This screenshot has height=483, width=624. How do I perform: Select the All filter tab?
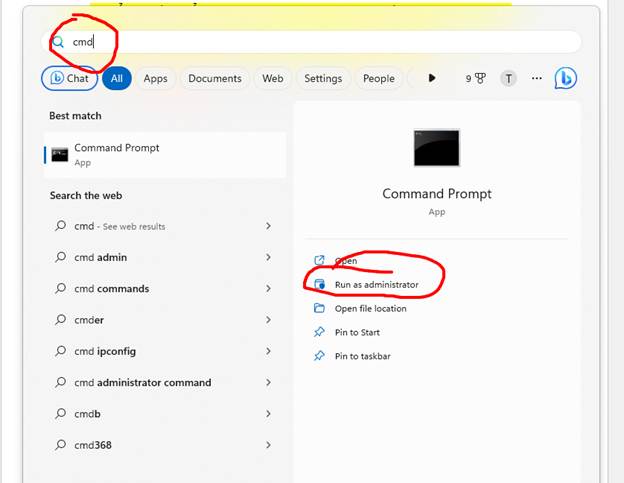point(117,78)
